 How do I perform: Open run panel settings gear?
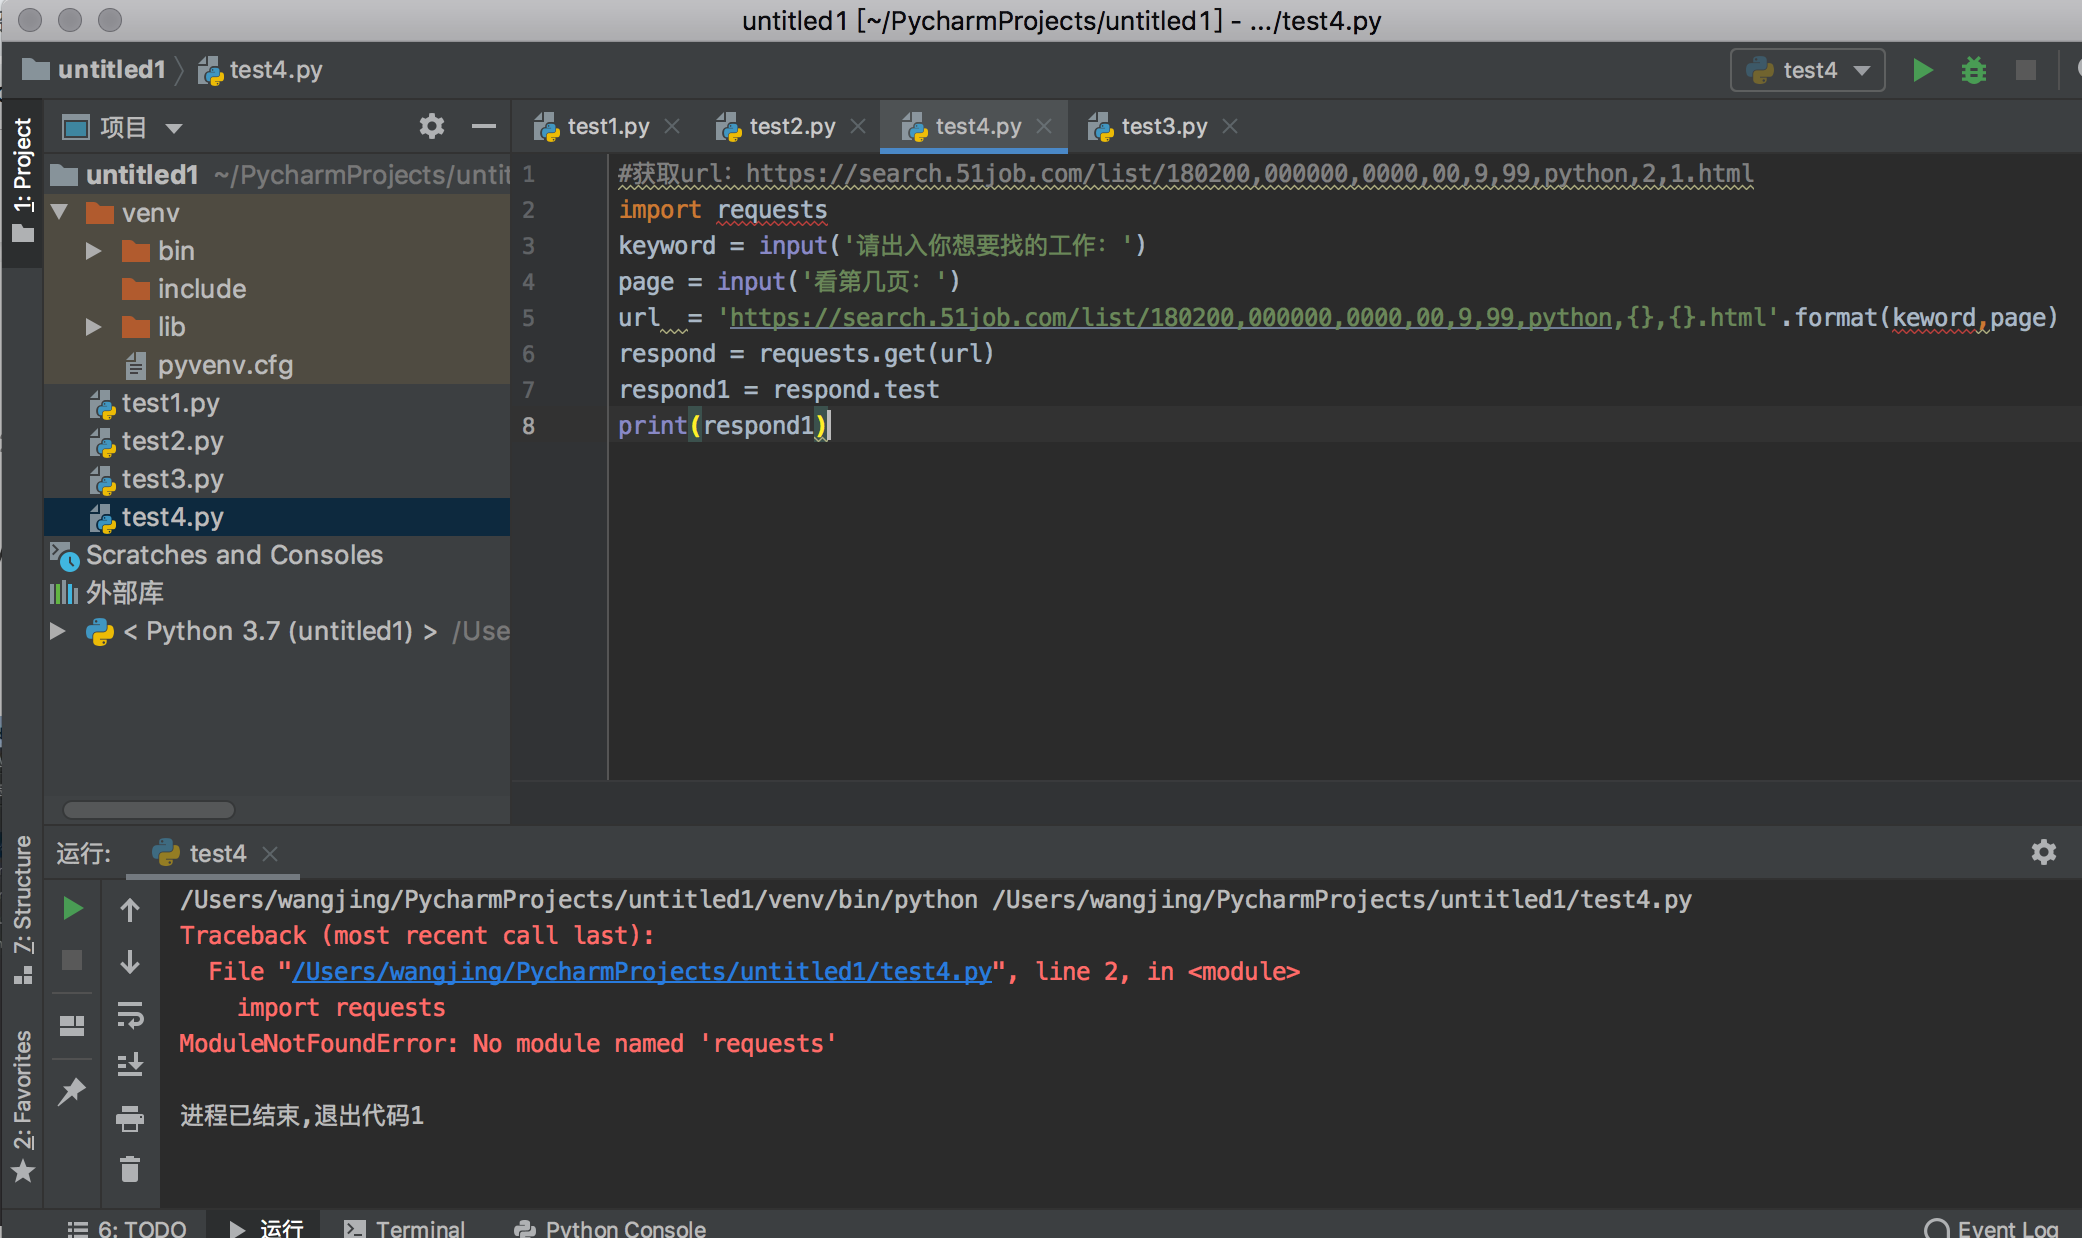tap(2044, 852)
